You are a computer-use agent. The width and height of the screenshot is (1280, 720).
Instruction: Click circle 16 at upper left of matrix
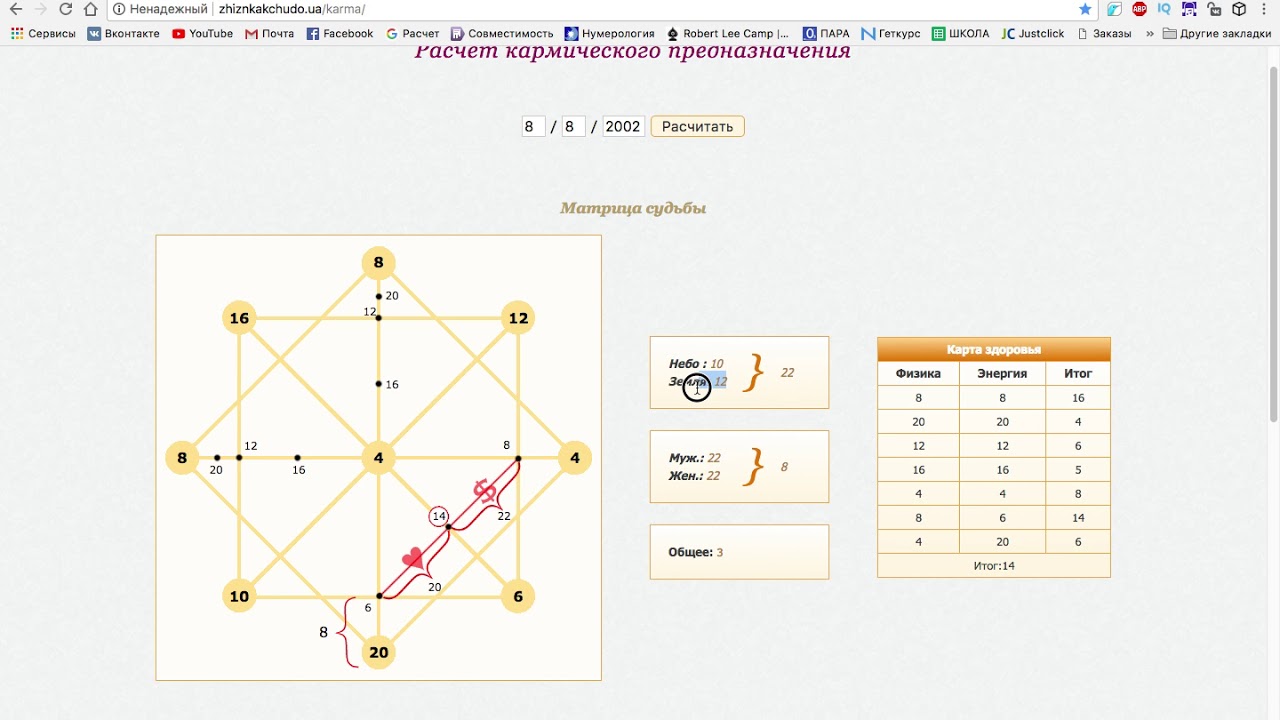pyautogui.click(x=239, y=318)
